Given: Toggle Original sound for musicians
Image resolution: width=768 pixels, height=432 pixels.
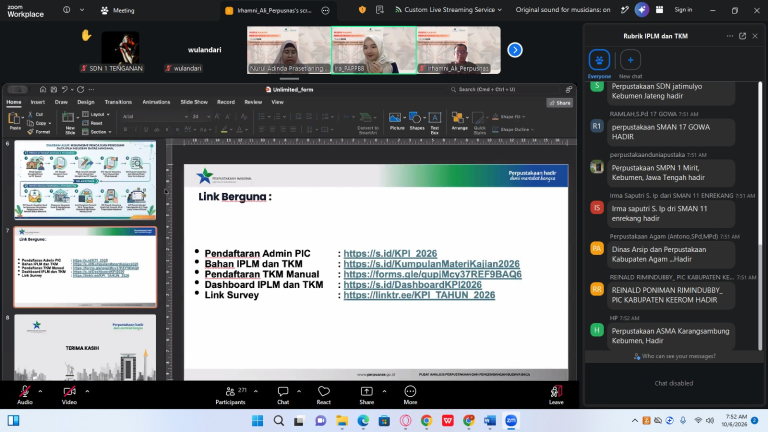Looking at the screenshot, I should (x=563, y=10).
